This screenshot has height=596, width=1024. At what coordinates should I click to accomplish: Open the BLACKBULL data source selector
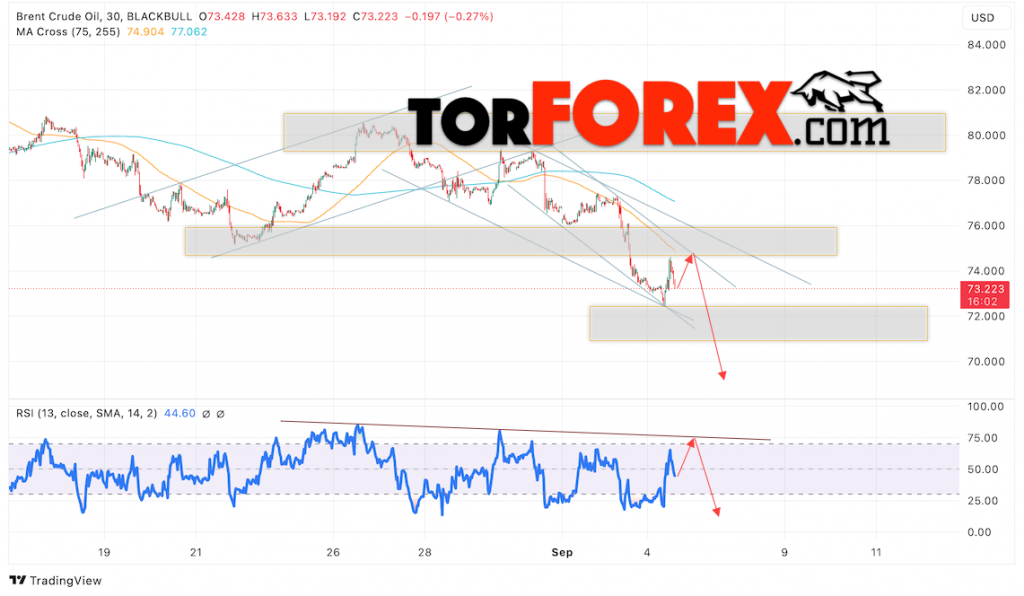coord(160,16)
